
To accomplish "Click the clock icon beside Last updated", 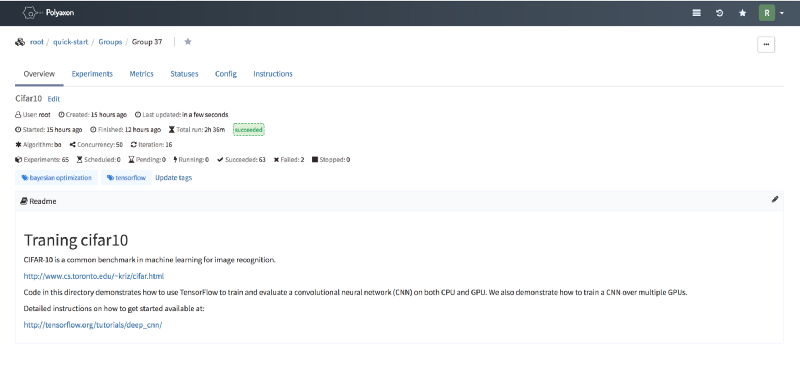I will (138, 115).
